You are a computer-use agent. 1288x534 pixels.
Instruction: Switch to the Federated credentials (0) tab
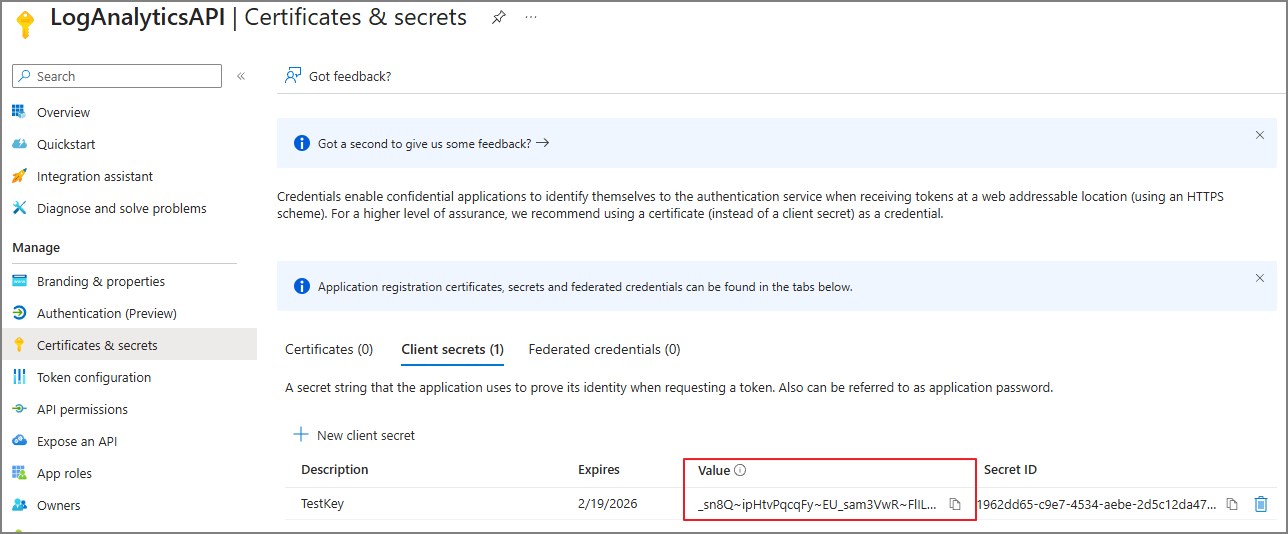pos(604,349)
